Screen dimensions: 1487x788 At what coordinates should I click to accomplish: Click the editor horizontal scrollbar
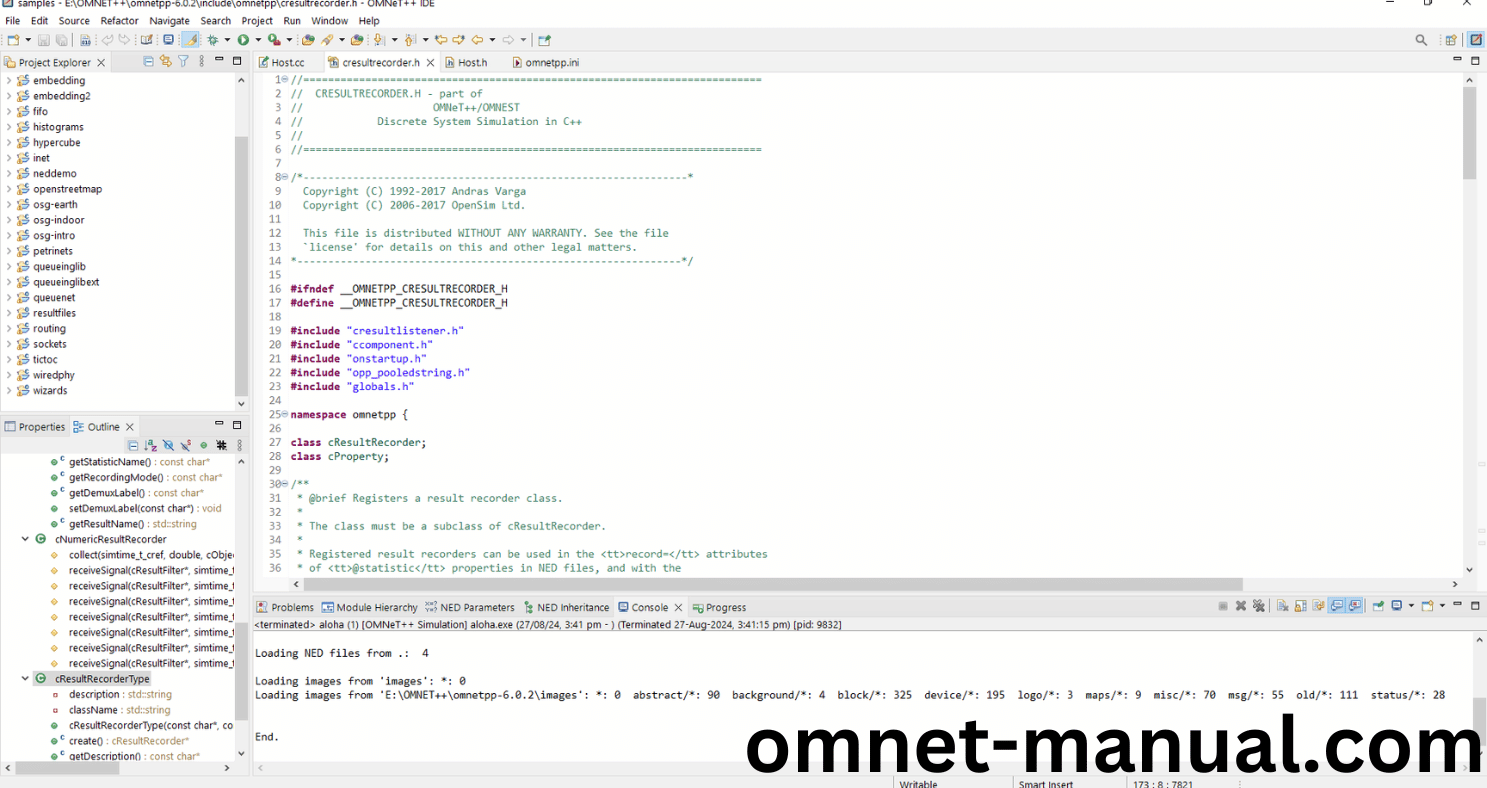click(750, 584)
